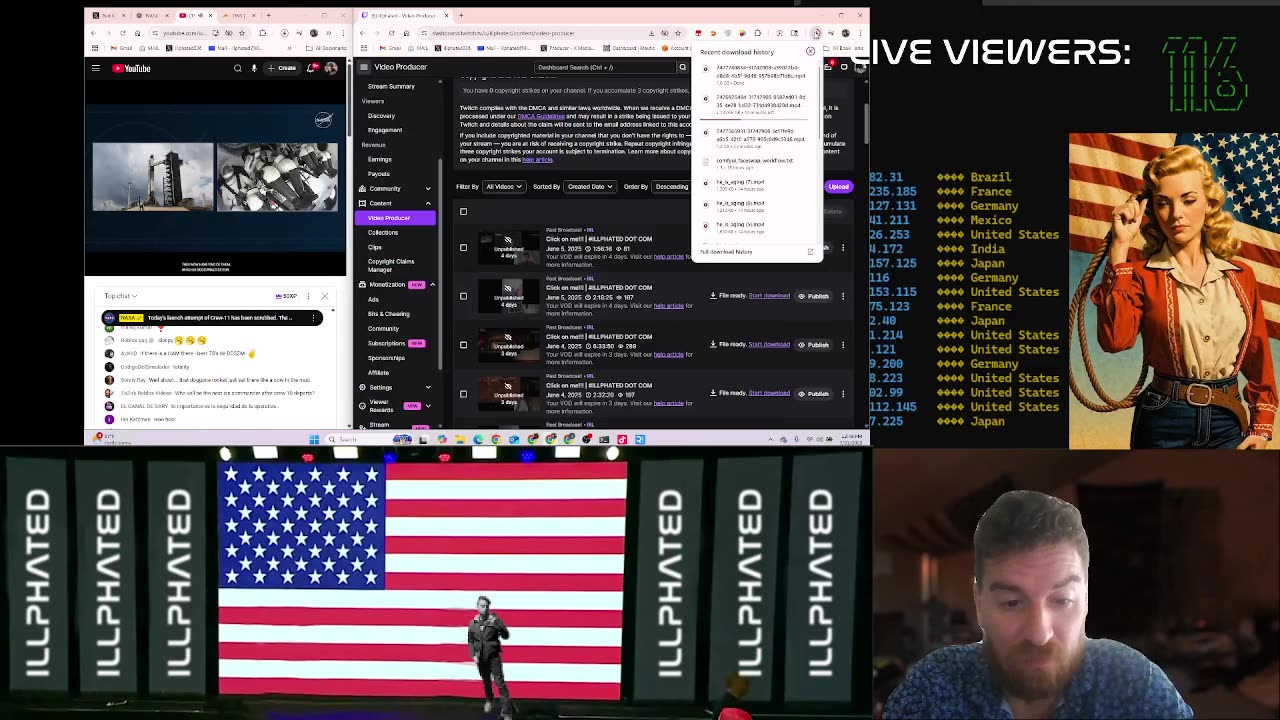Publish the June 4 2:32:20 video

tap(814, 394)
